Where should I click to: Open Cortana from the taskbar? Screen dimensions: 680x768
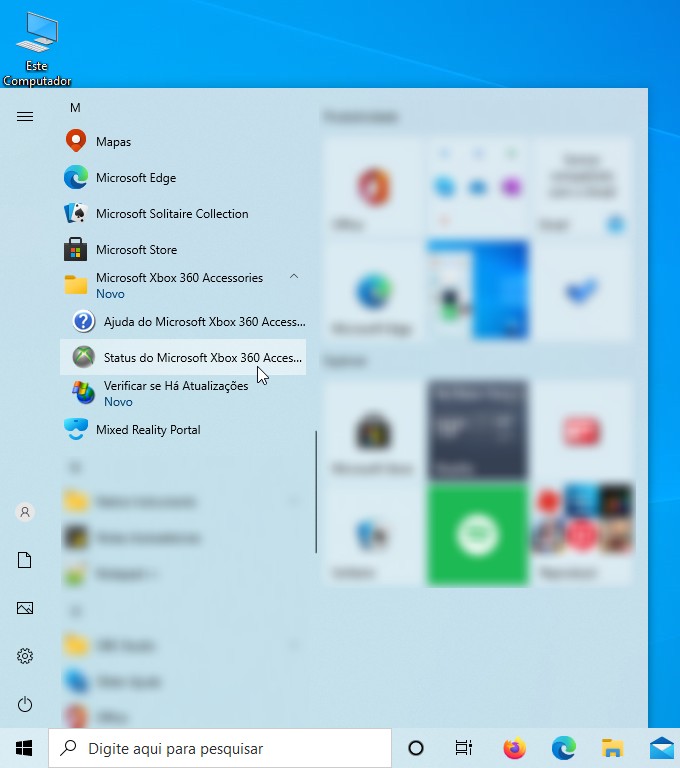pyautogui.click(x=415, y=748)
